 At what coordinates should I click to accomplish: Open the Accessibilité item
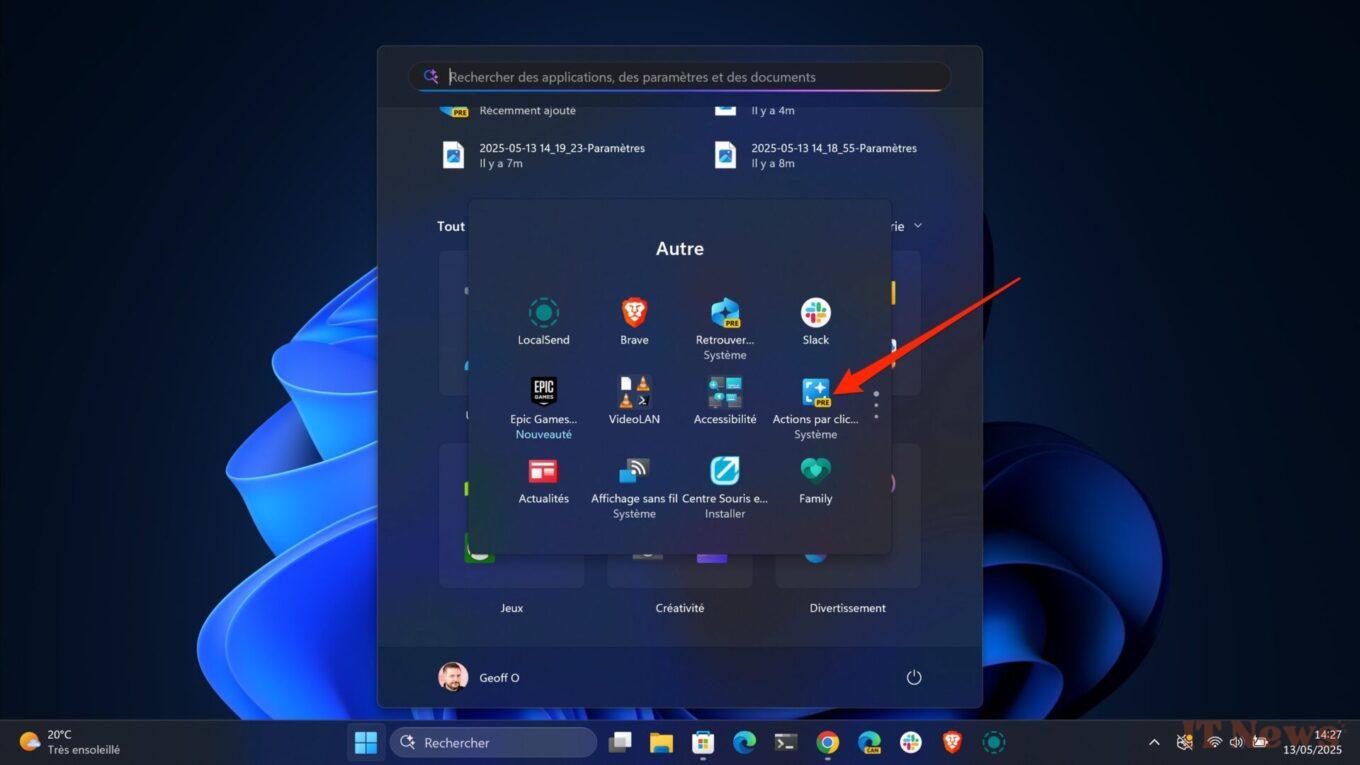[725, 400]
